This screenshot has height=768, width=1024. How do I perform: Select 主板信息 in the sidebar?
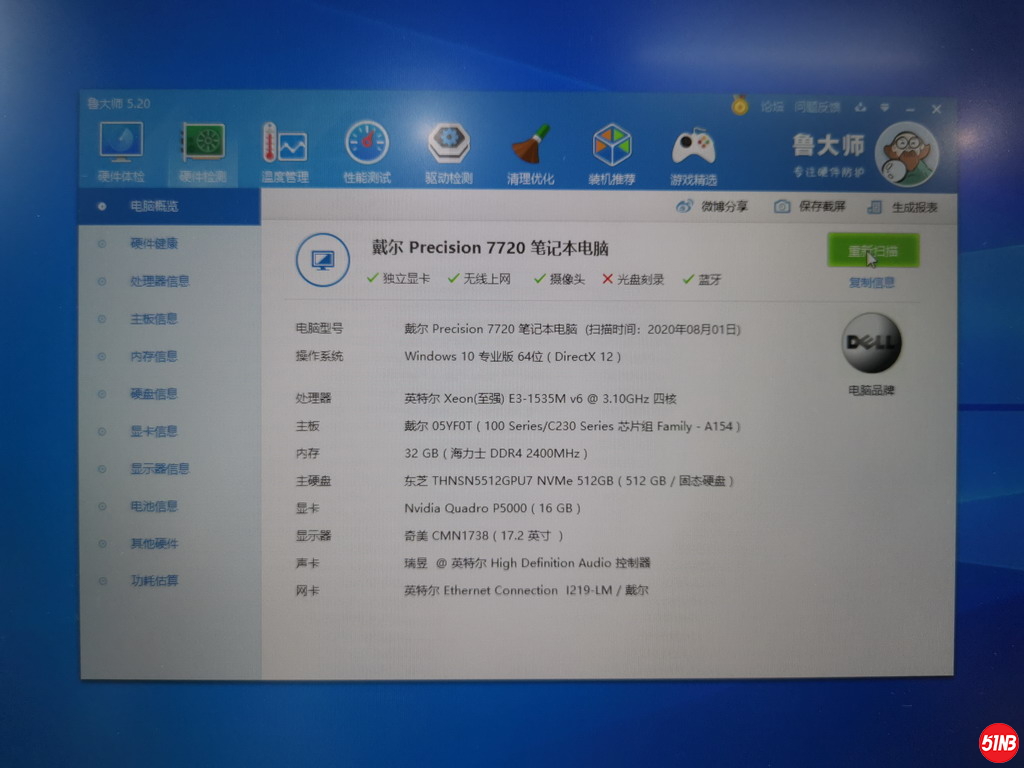click(x=170, y=319)
